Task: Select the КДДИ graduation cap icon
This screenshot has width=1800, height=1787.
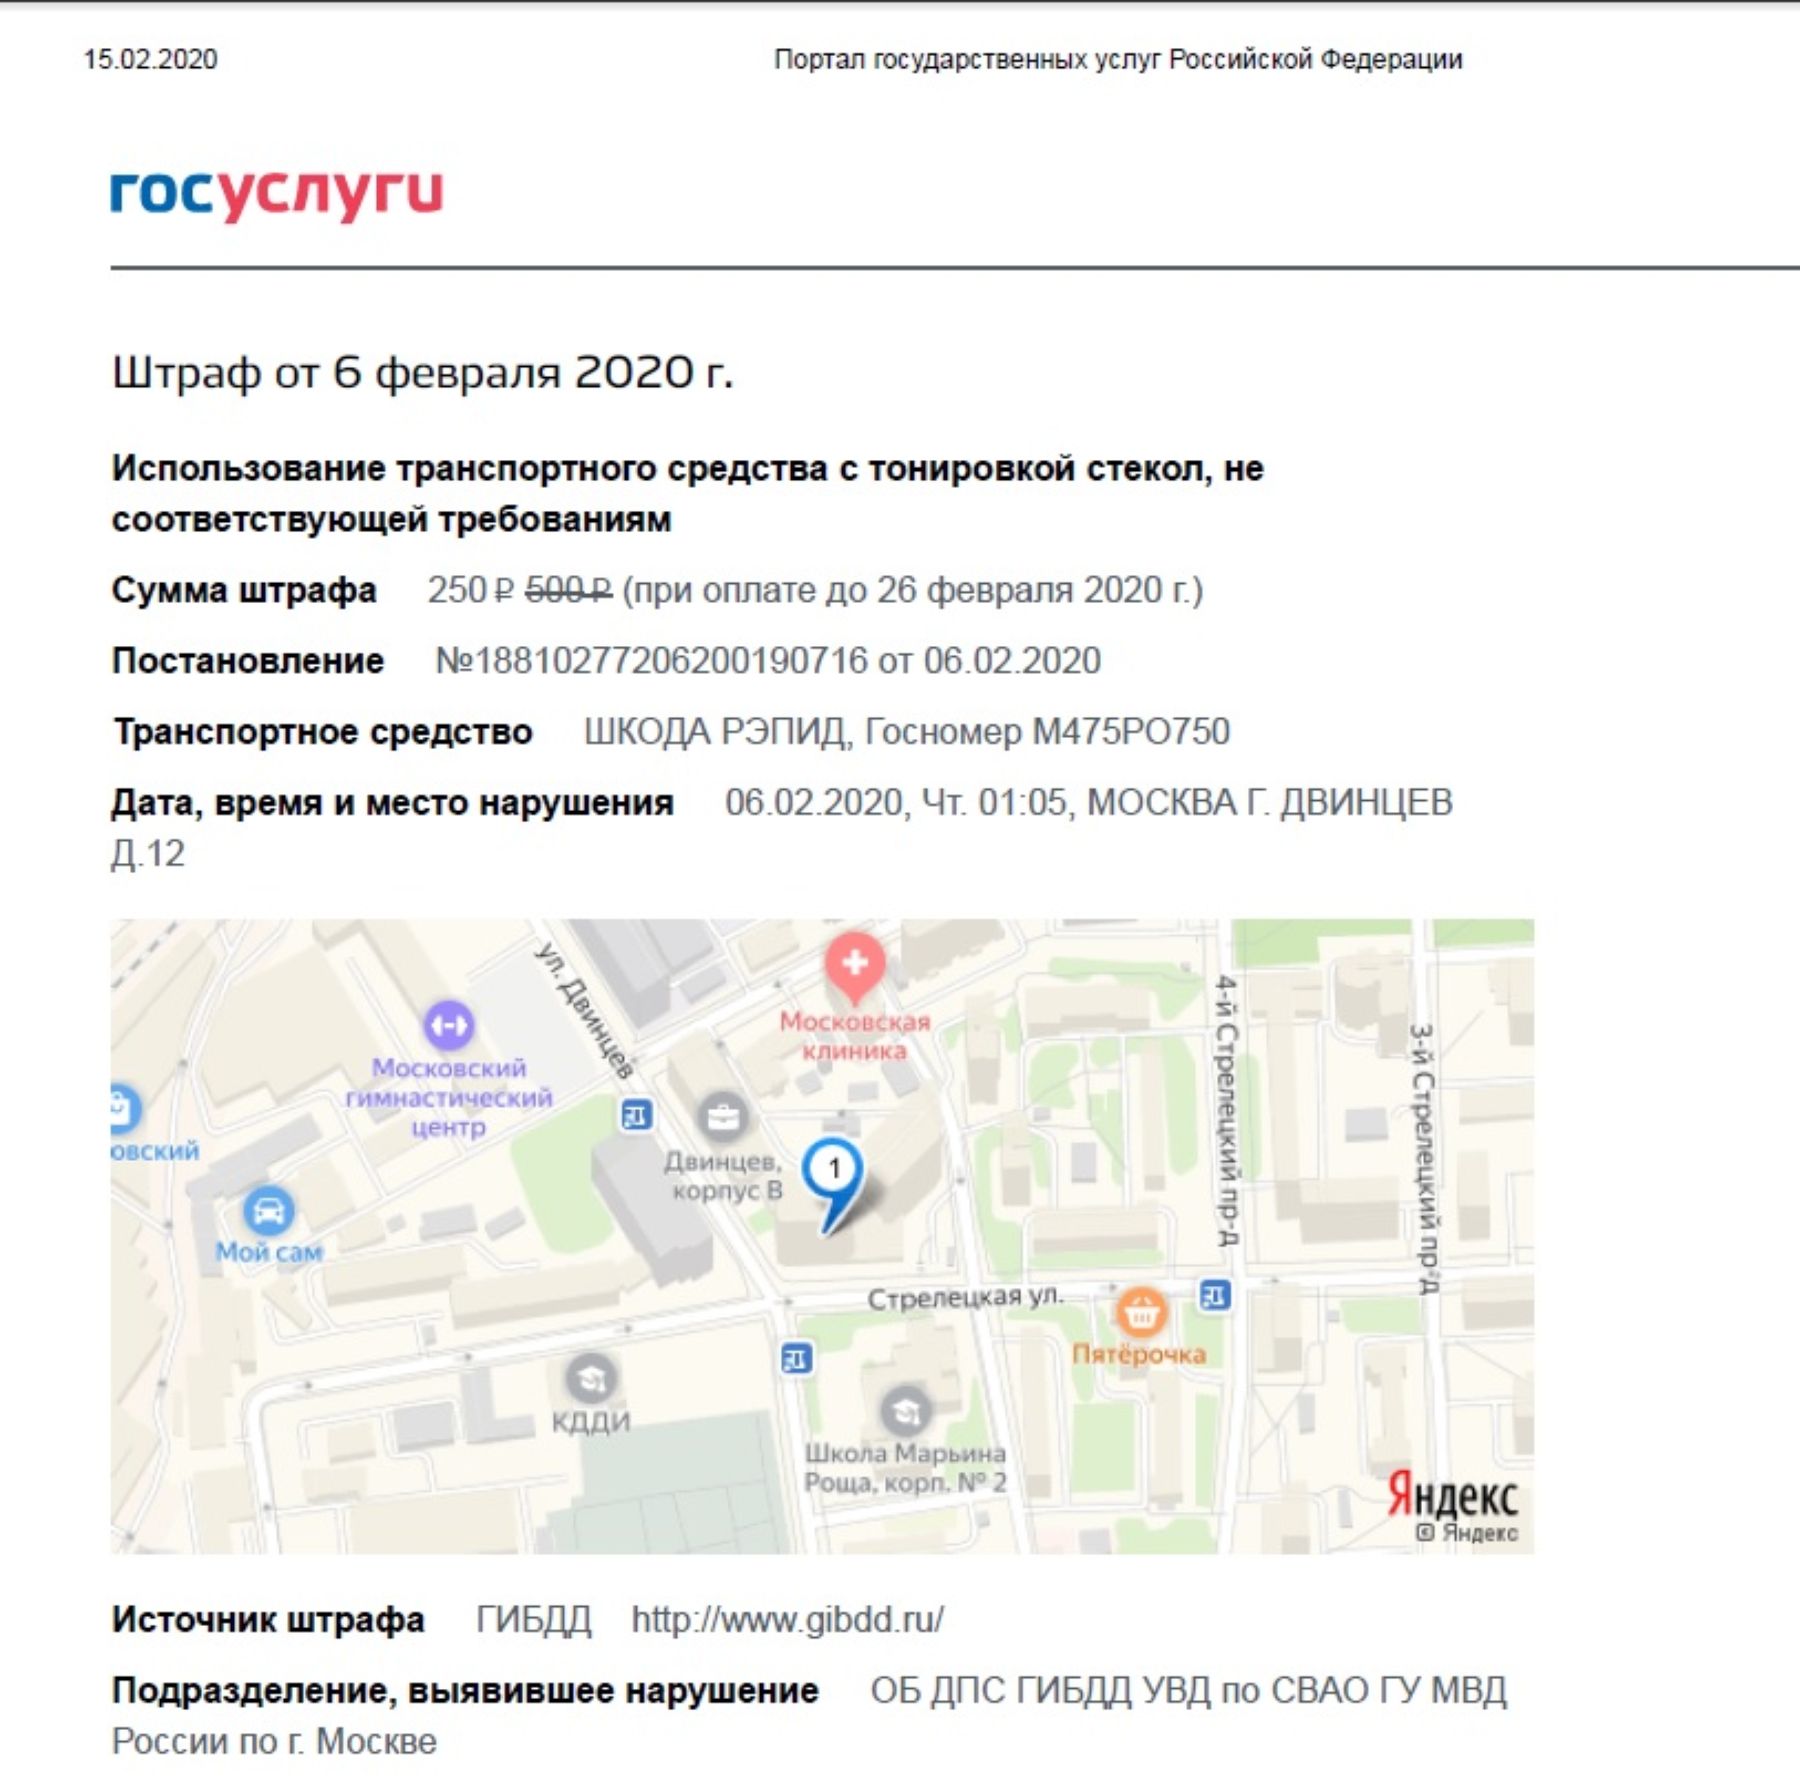Action: tap(591, 1380)
